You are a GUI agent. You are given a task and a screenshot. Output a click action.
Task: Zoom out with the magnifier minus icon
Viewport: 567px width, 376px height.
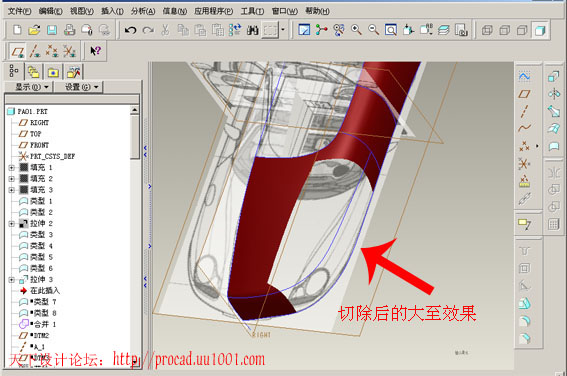tap(374, 30)
